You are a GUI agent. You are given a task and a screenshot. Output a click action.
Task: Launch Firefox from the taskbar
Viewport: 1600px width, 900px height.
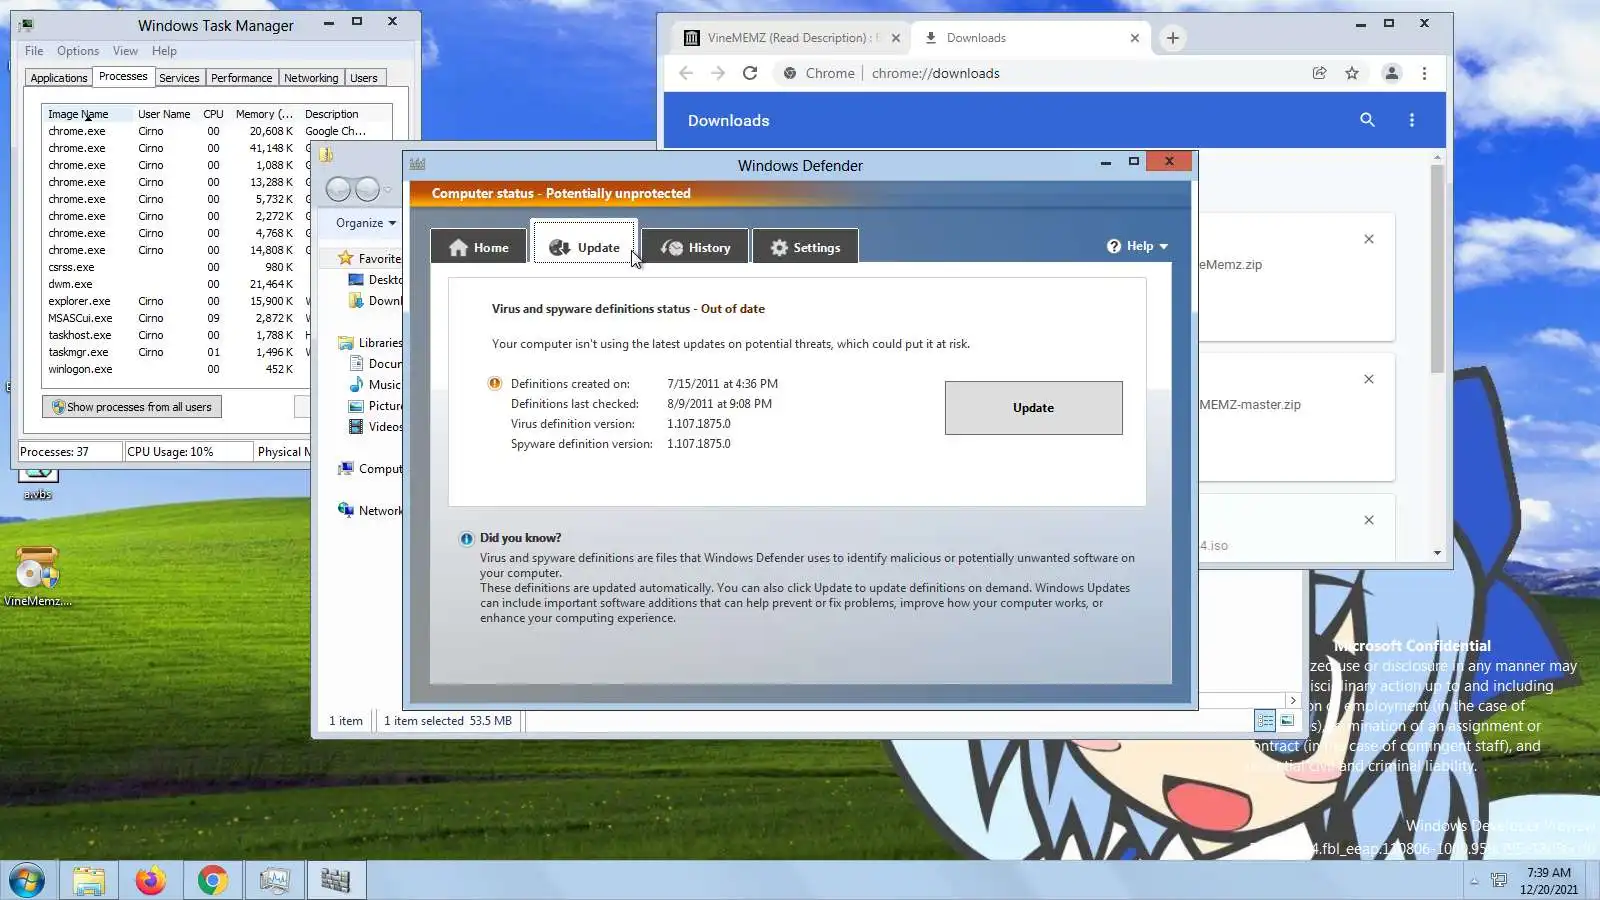(150, 881)
